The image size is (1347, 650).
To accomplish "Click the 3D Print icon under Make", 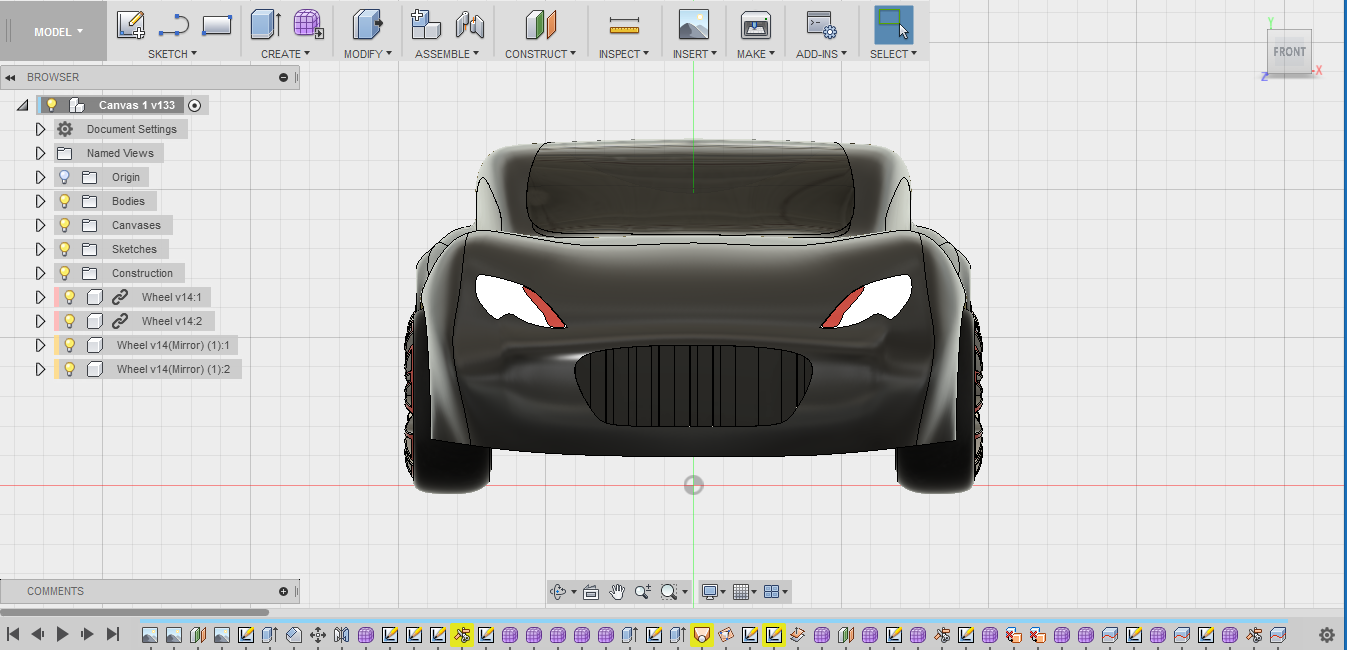I will coord(755,25).
